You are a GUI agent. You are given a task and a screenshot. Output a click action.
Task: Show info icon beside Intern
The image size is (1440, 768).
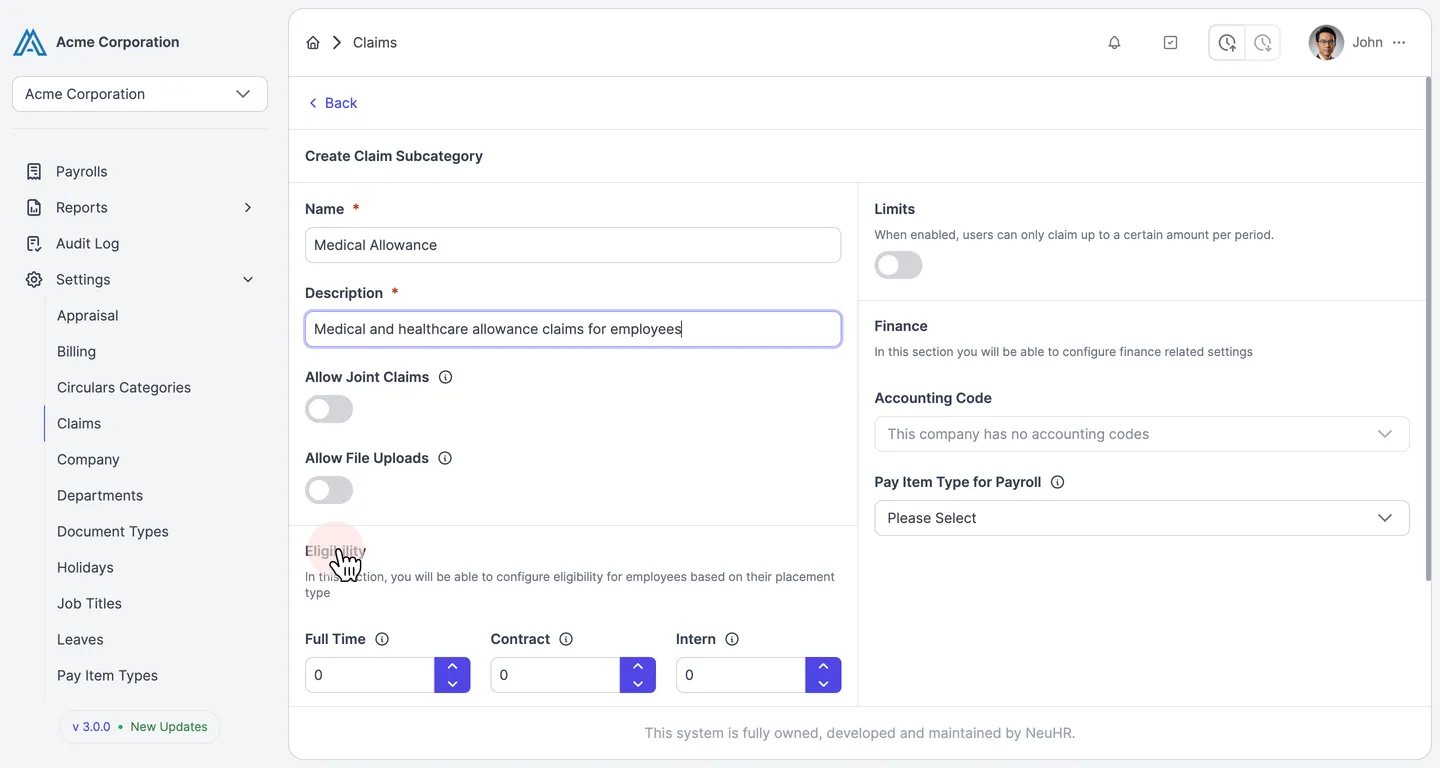[732, 639]
